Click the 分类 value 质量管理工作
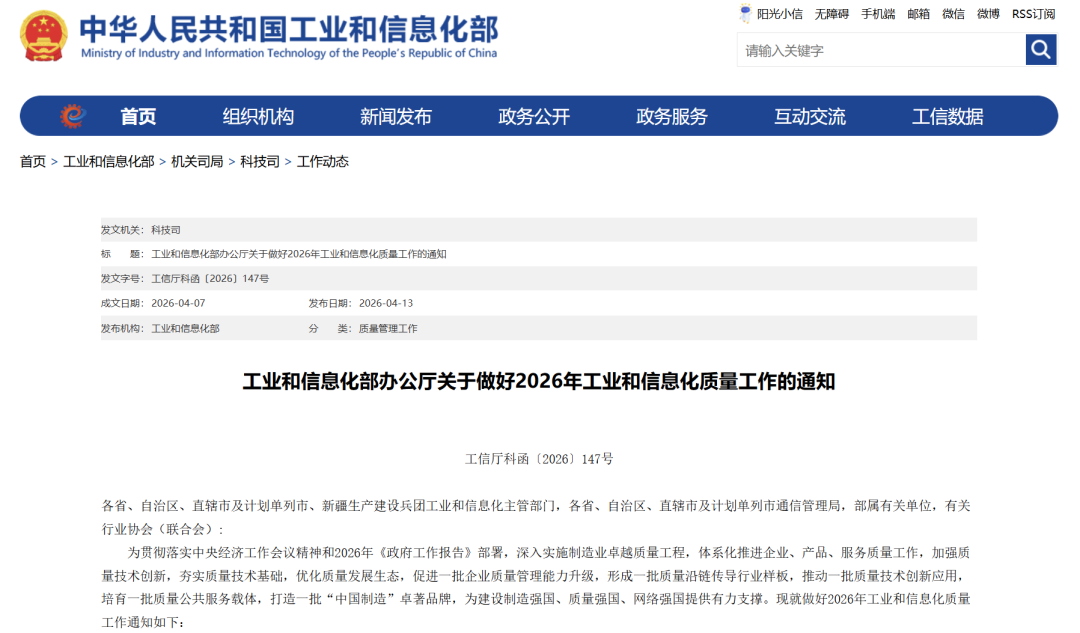The image size is (1080, 633). tap(388, 329)
